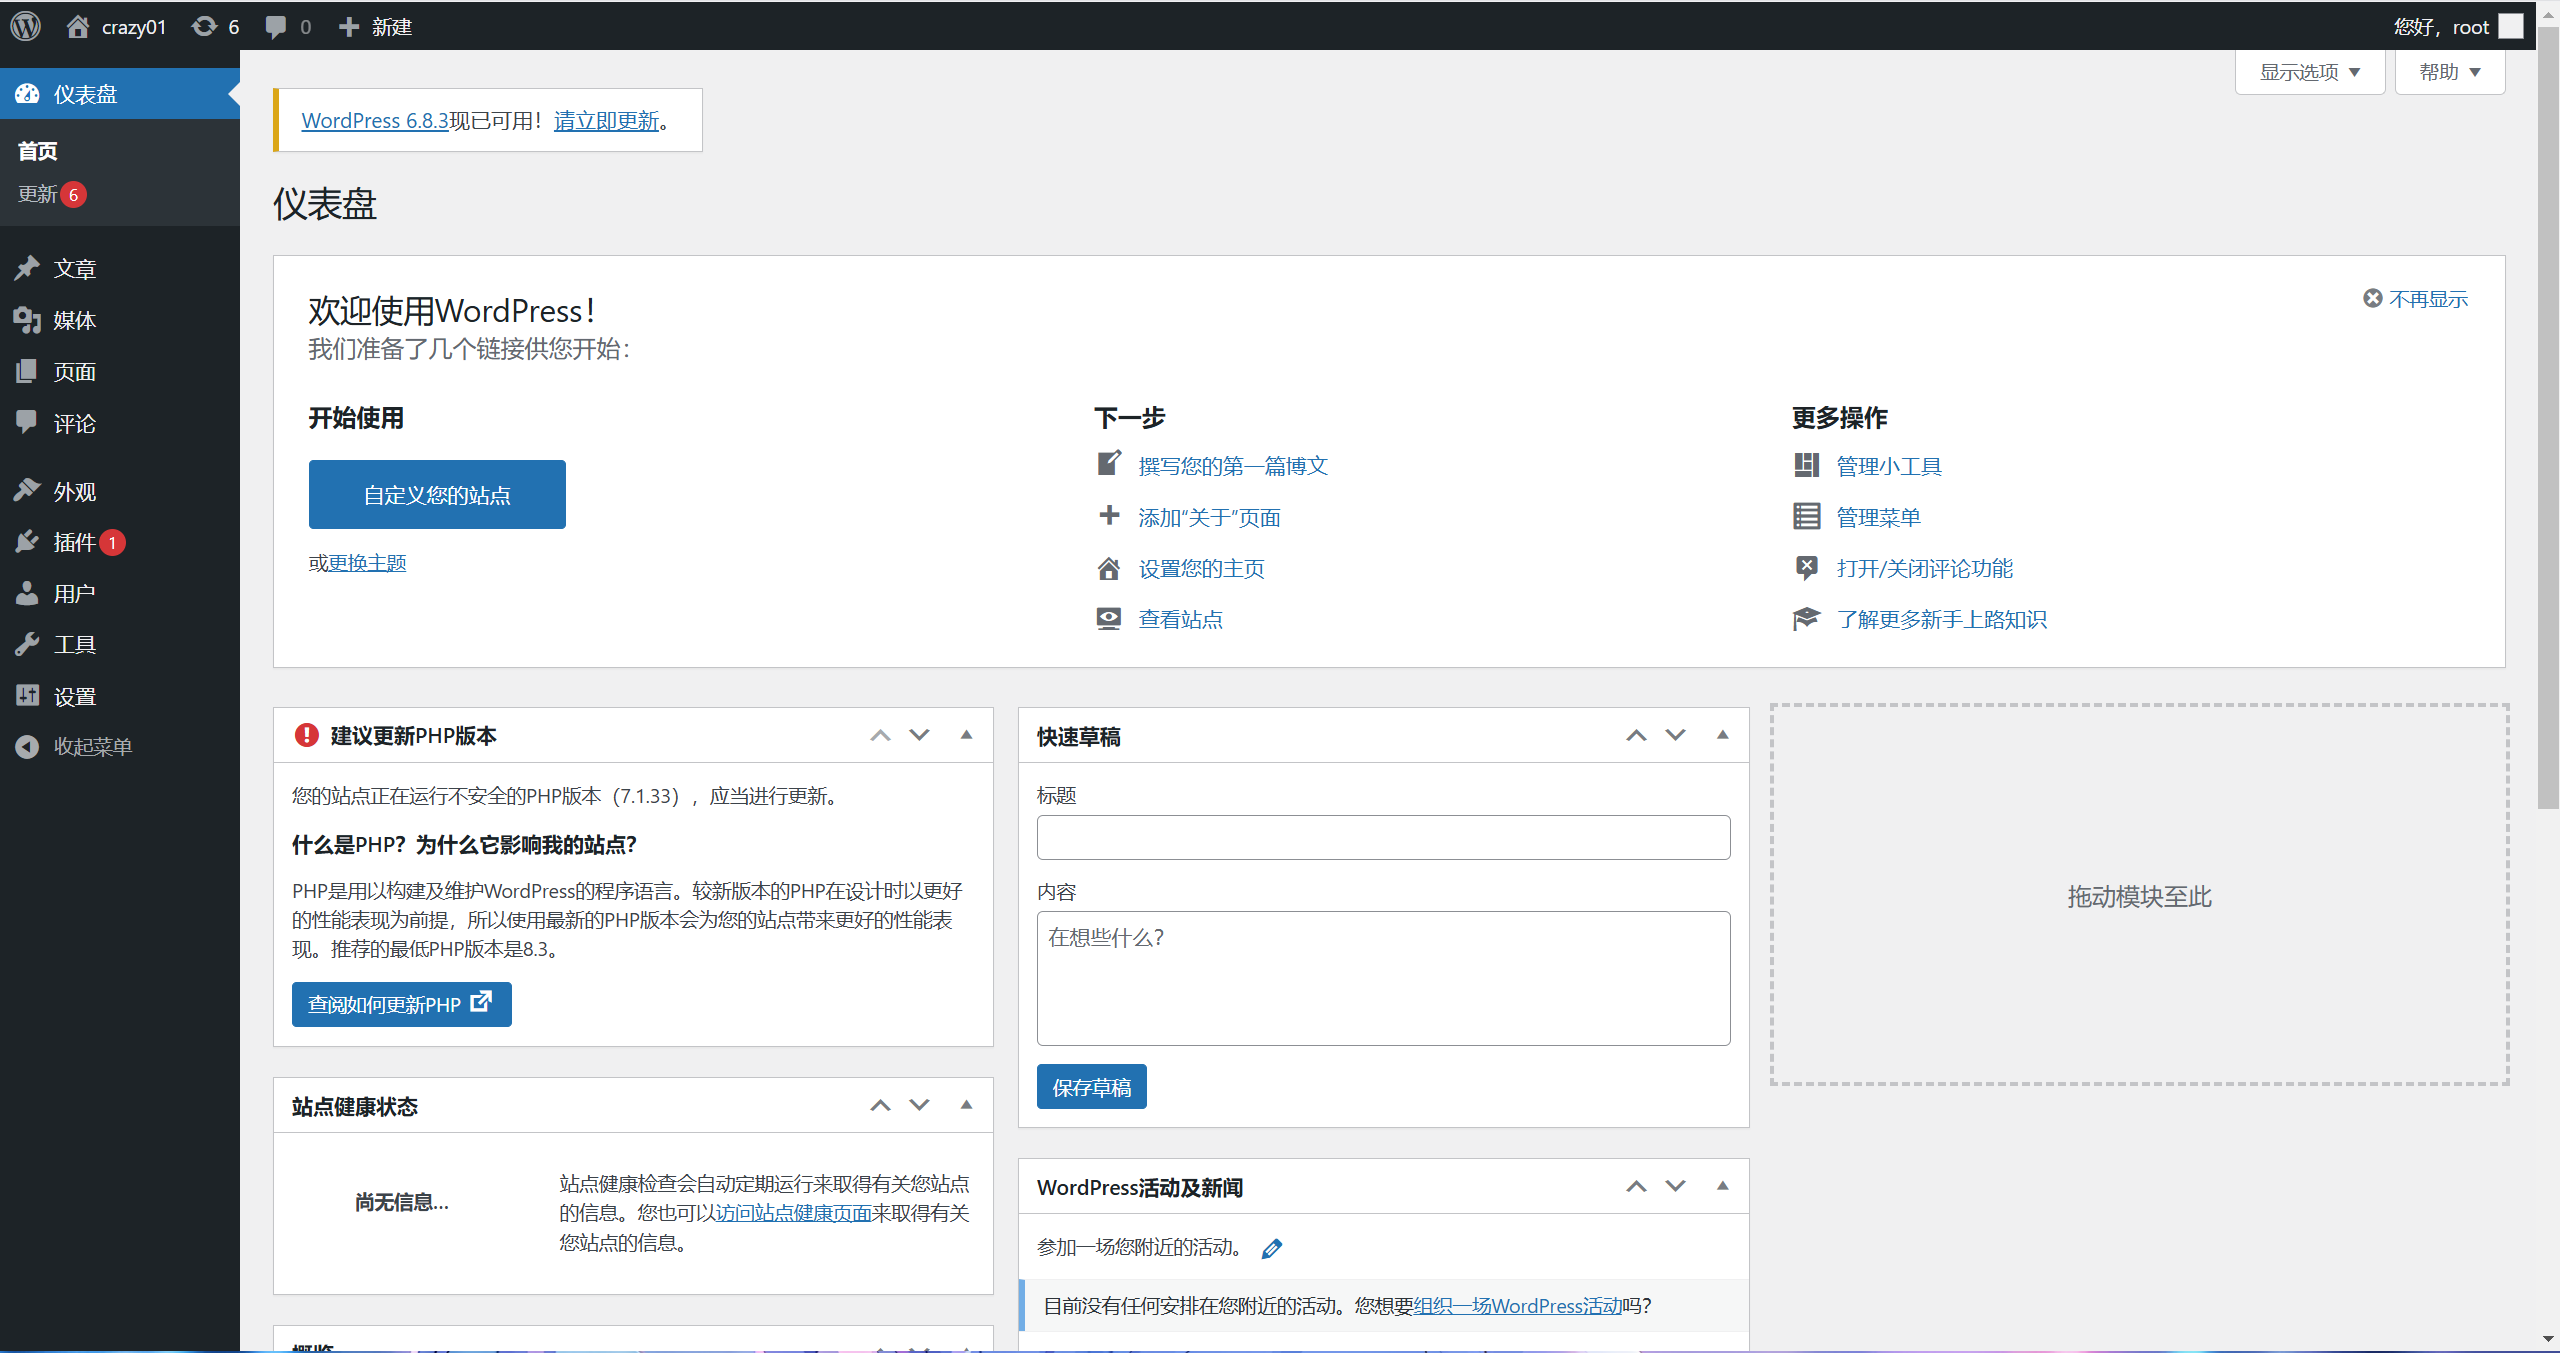
Task: Click the quick draft 标题 input field
Action: tap(1383, 837)
